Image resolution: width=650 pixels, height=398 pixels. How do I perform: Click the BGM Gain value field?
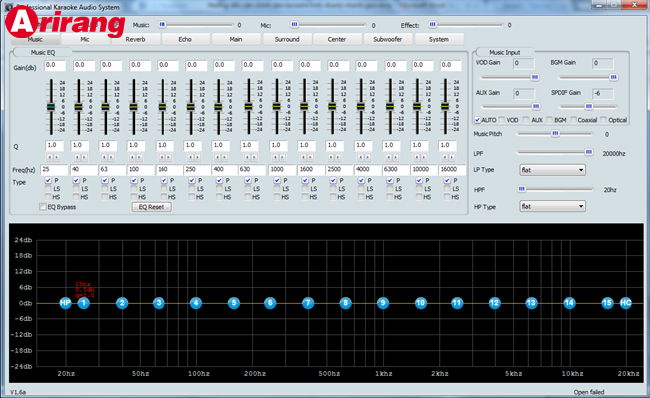tap(602, 63)
